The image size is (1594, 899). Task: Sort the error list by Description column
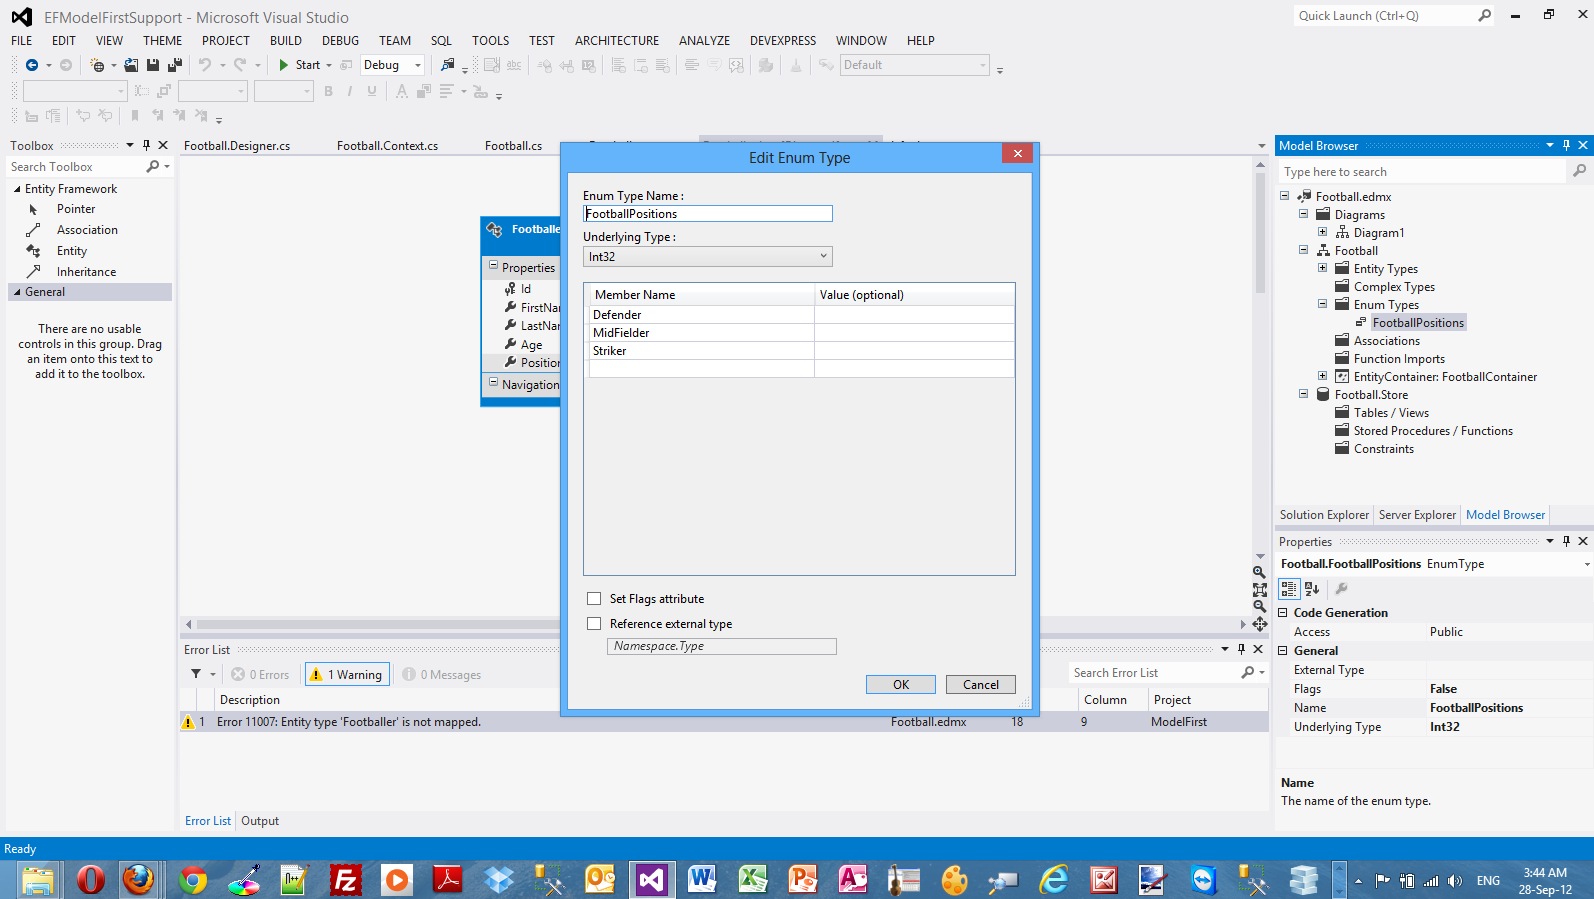point(250,700)
